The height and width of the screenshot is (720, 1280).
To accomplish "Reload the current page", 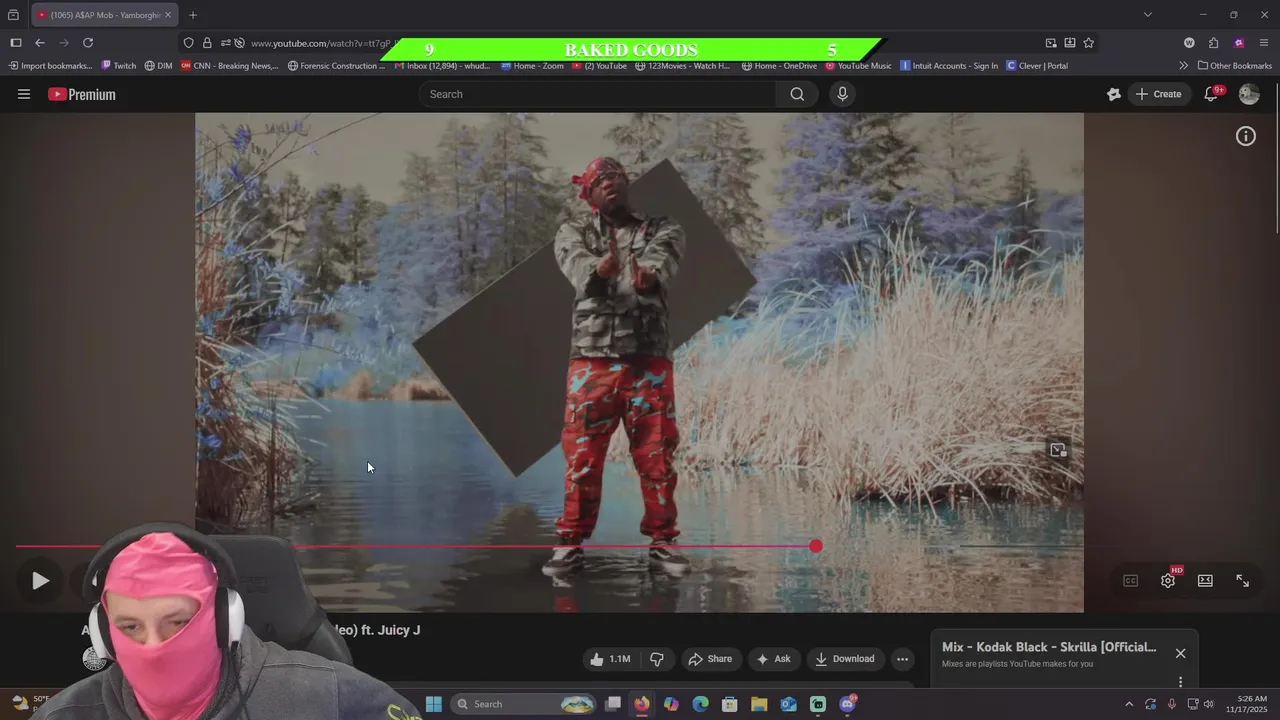I will (x=88, y=43).
